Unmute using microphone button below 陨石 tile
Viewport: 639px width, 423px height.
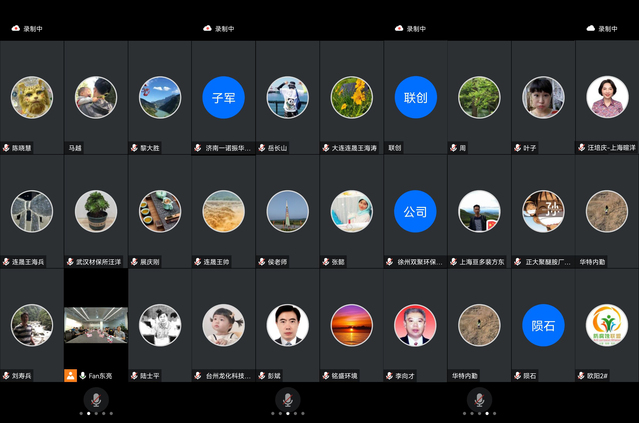(x=479, y=398)
